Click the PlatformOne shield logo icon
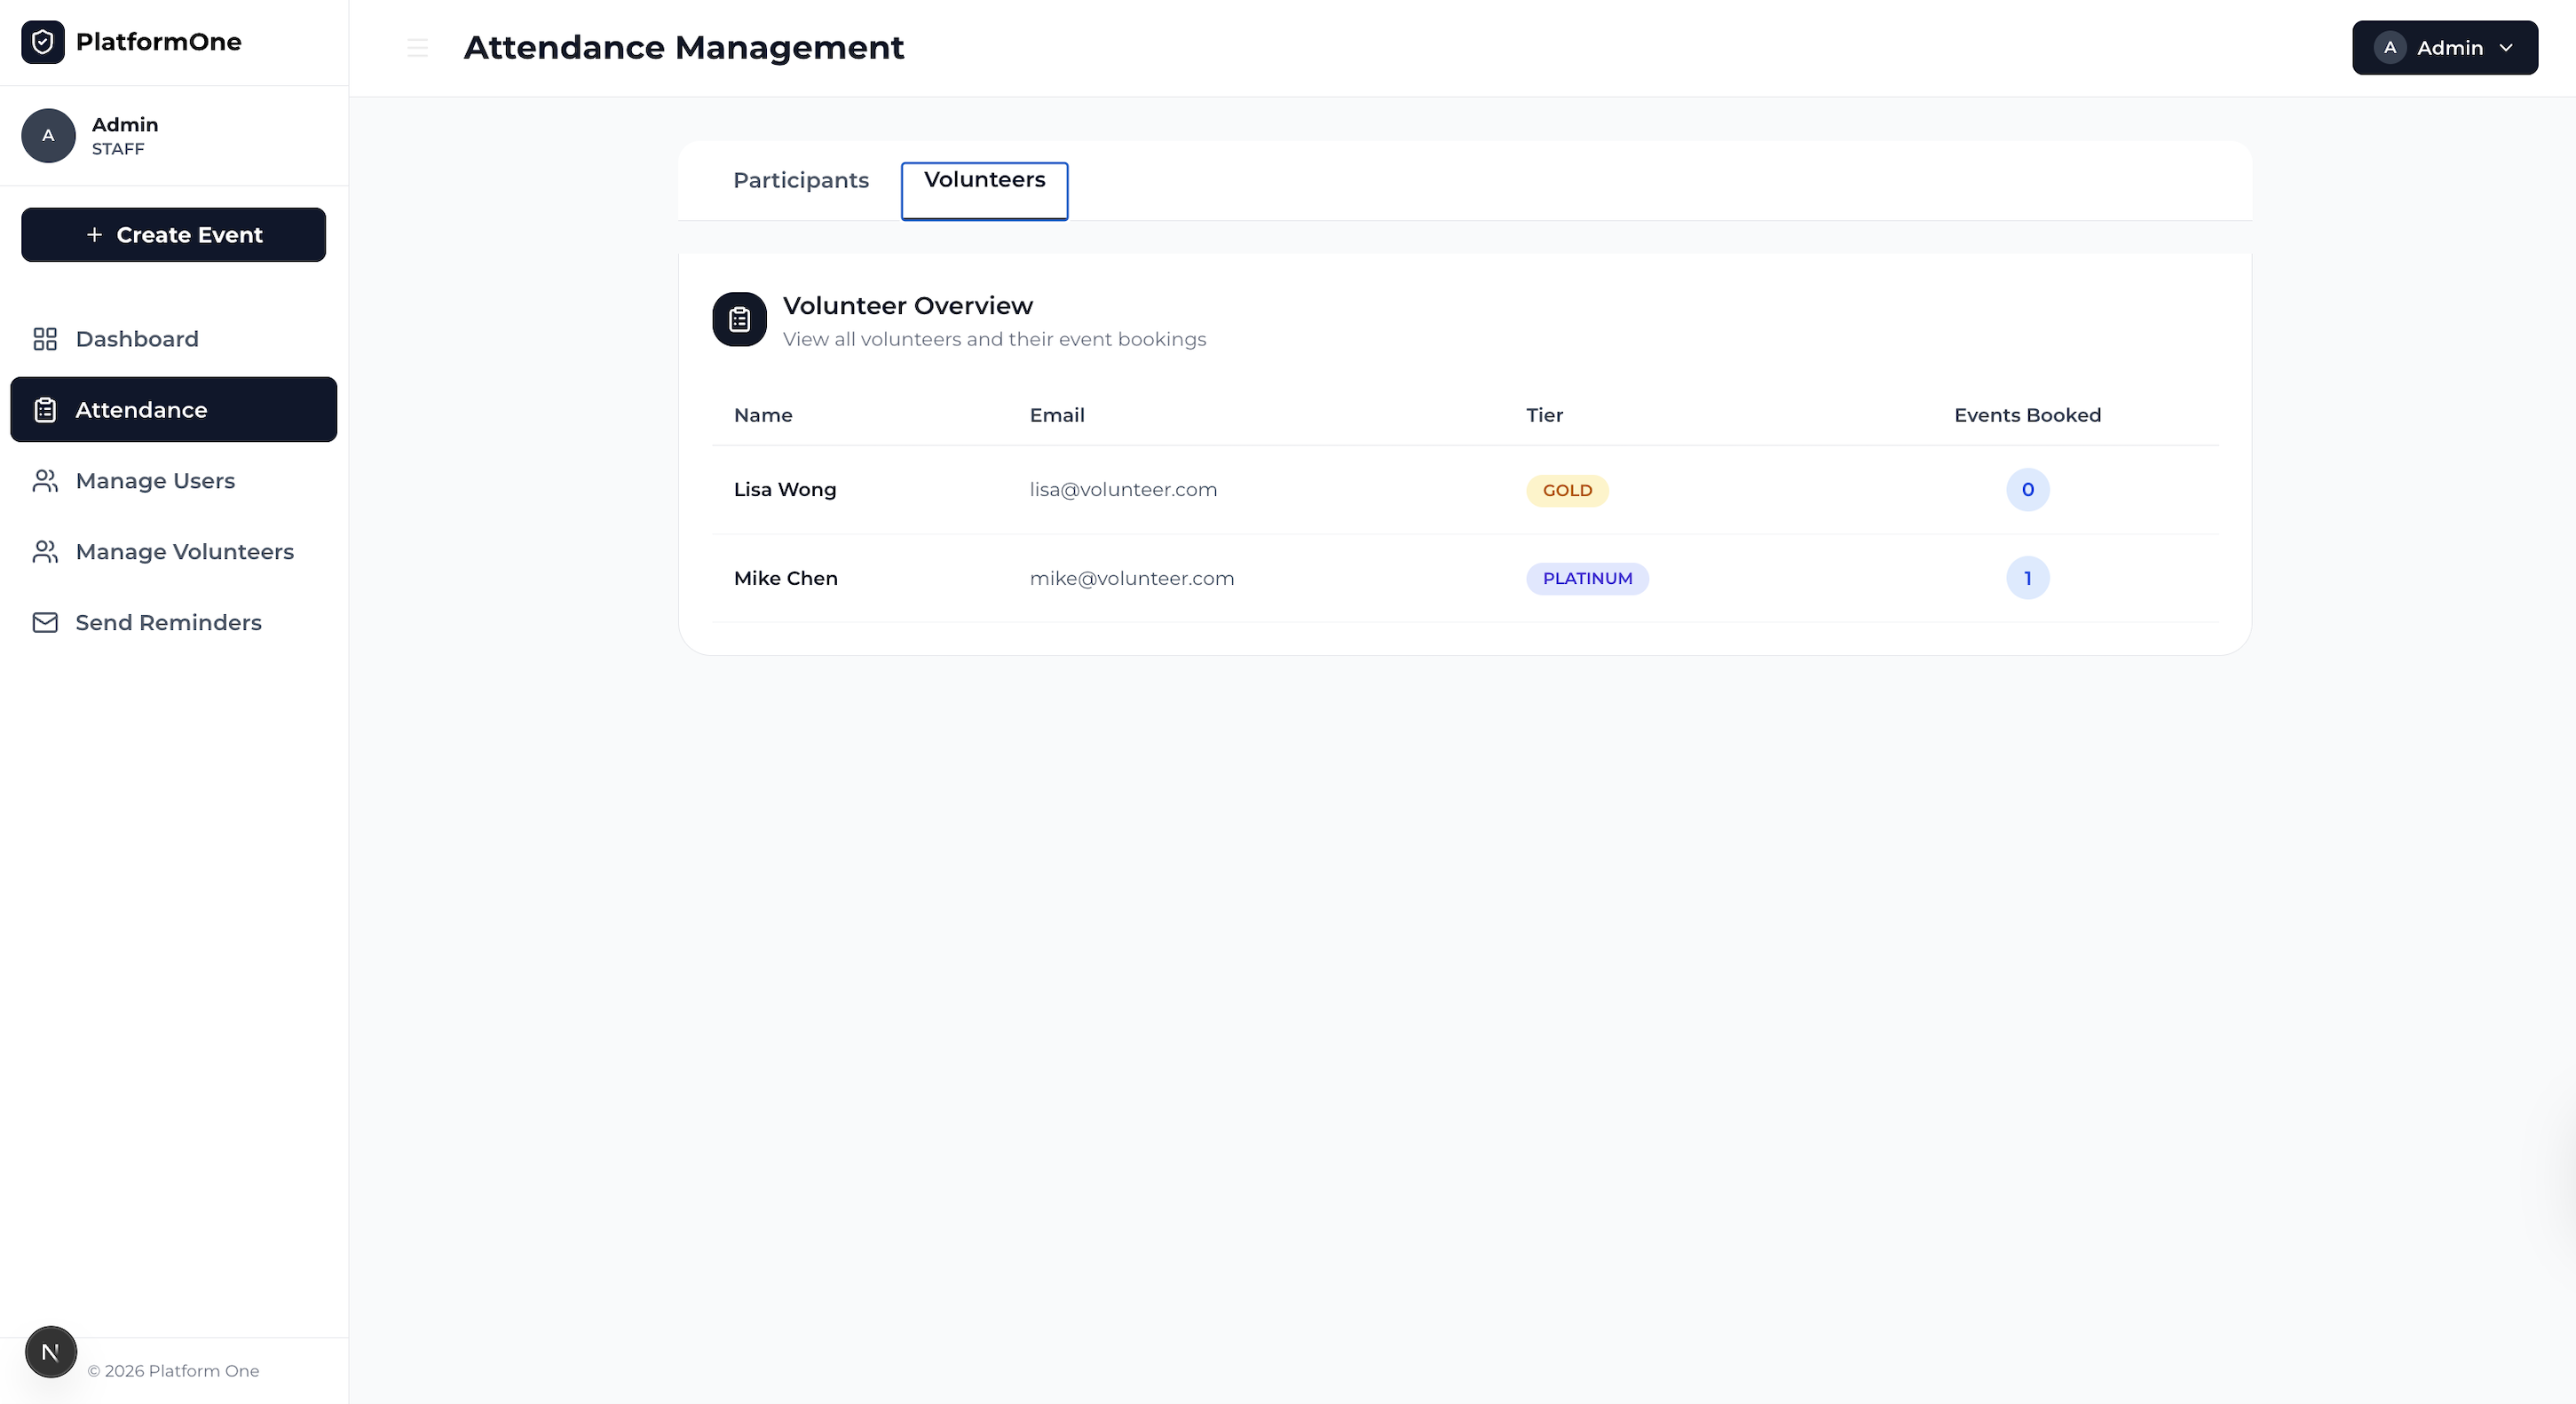The height and width of the screenshot is (1404, 2576). pos(42,42)
